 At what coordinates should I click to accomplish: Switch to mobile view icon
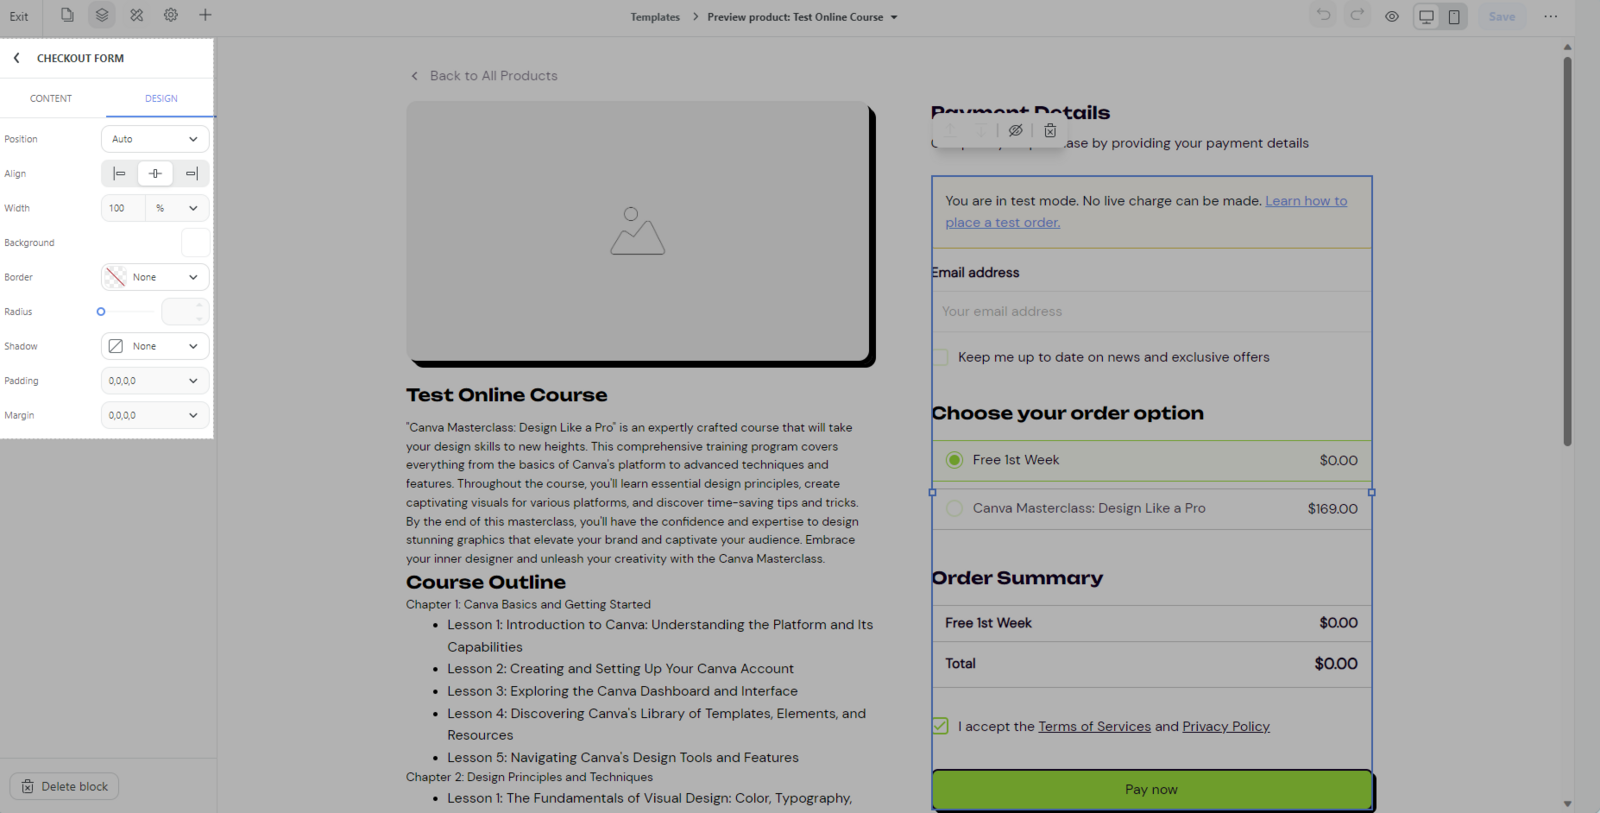tap(1454, 16)
